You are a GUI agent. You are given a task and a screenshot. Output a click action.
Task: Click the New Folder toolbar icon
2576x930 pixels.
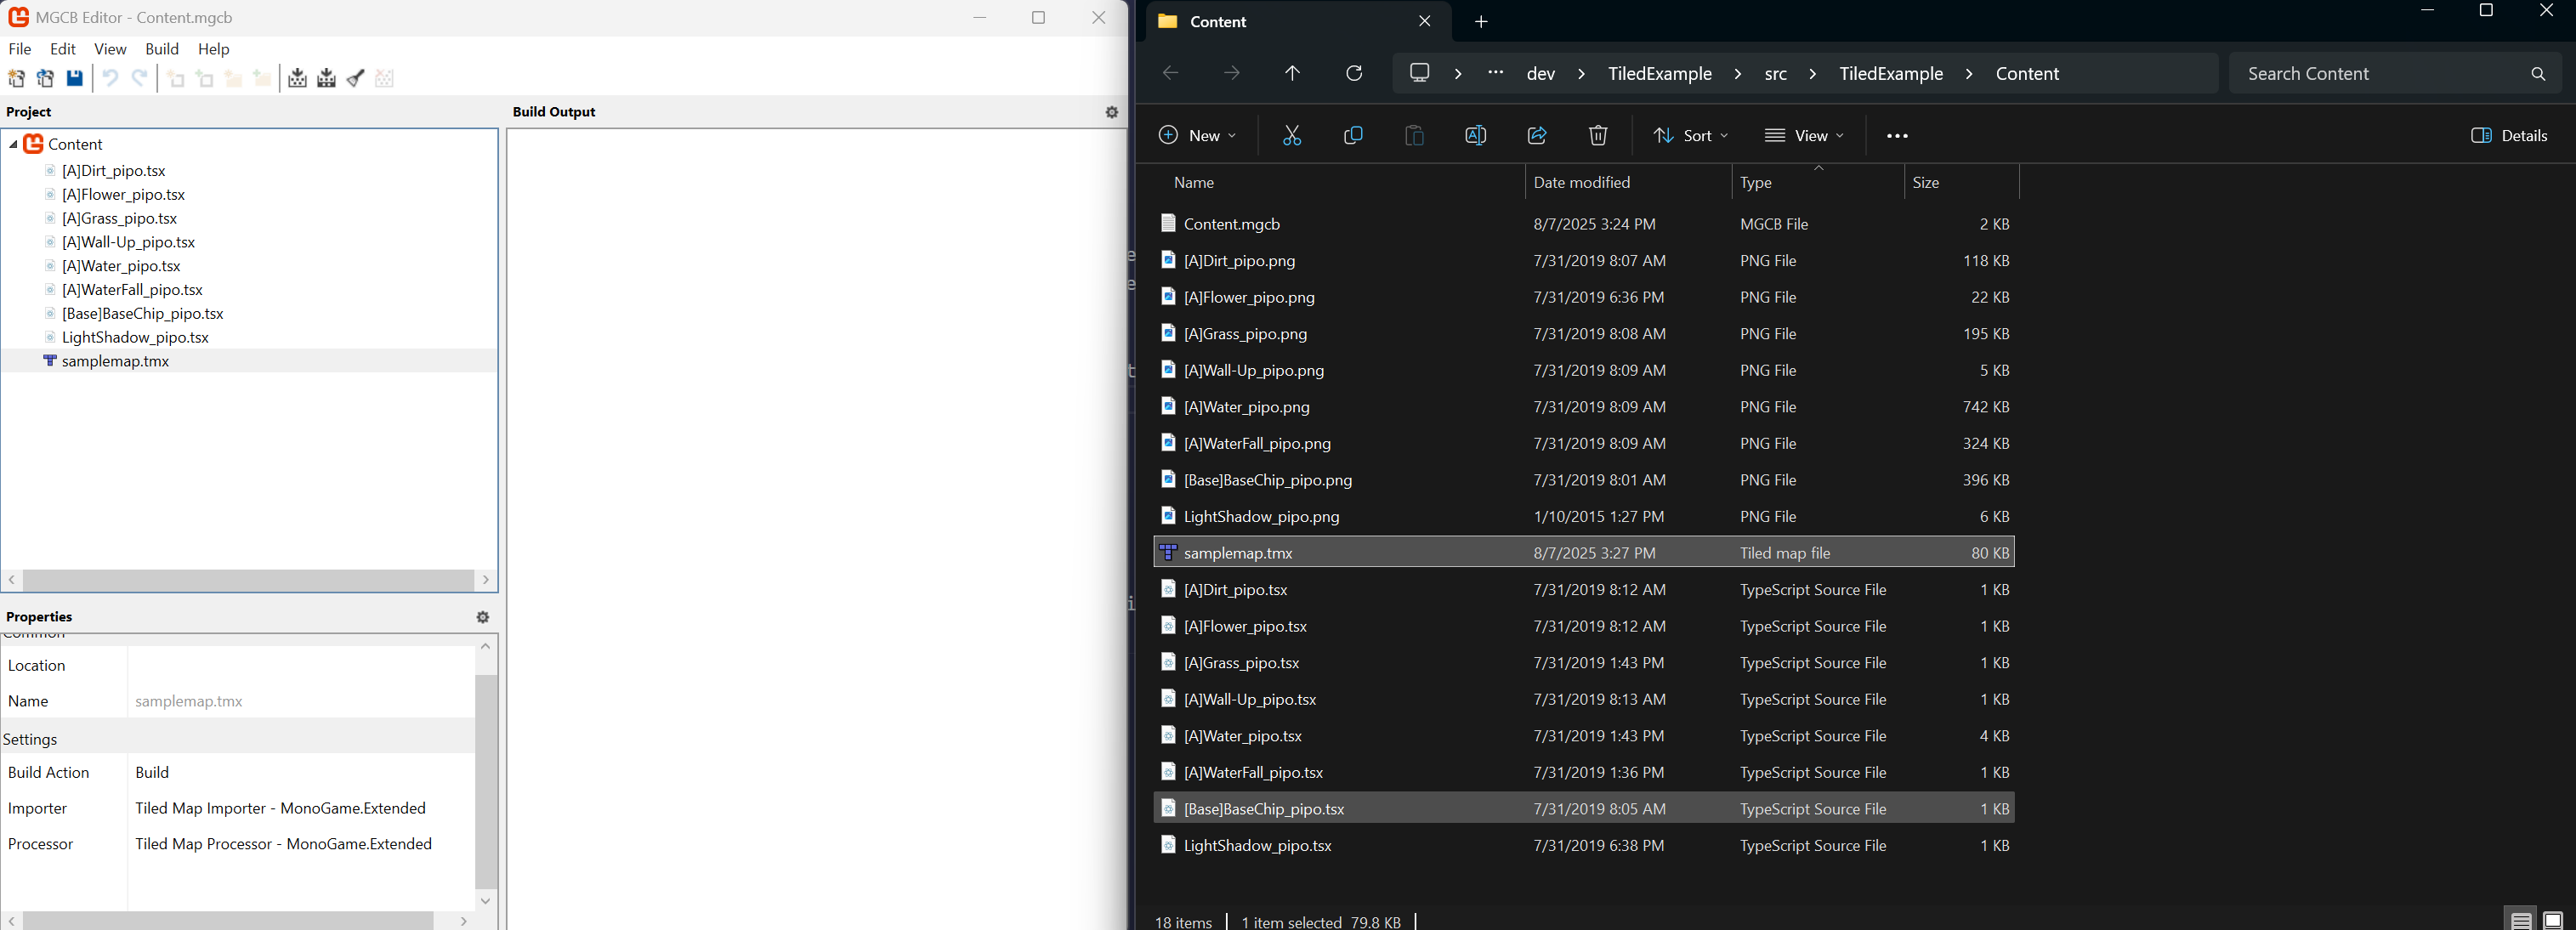[x=234, y=79]
